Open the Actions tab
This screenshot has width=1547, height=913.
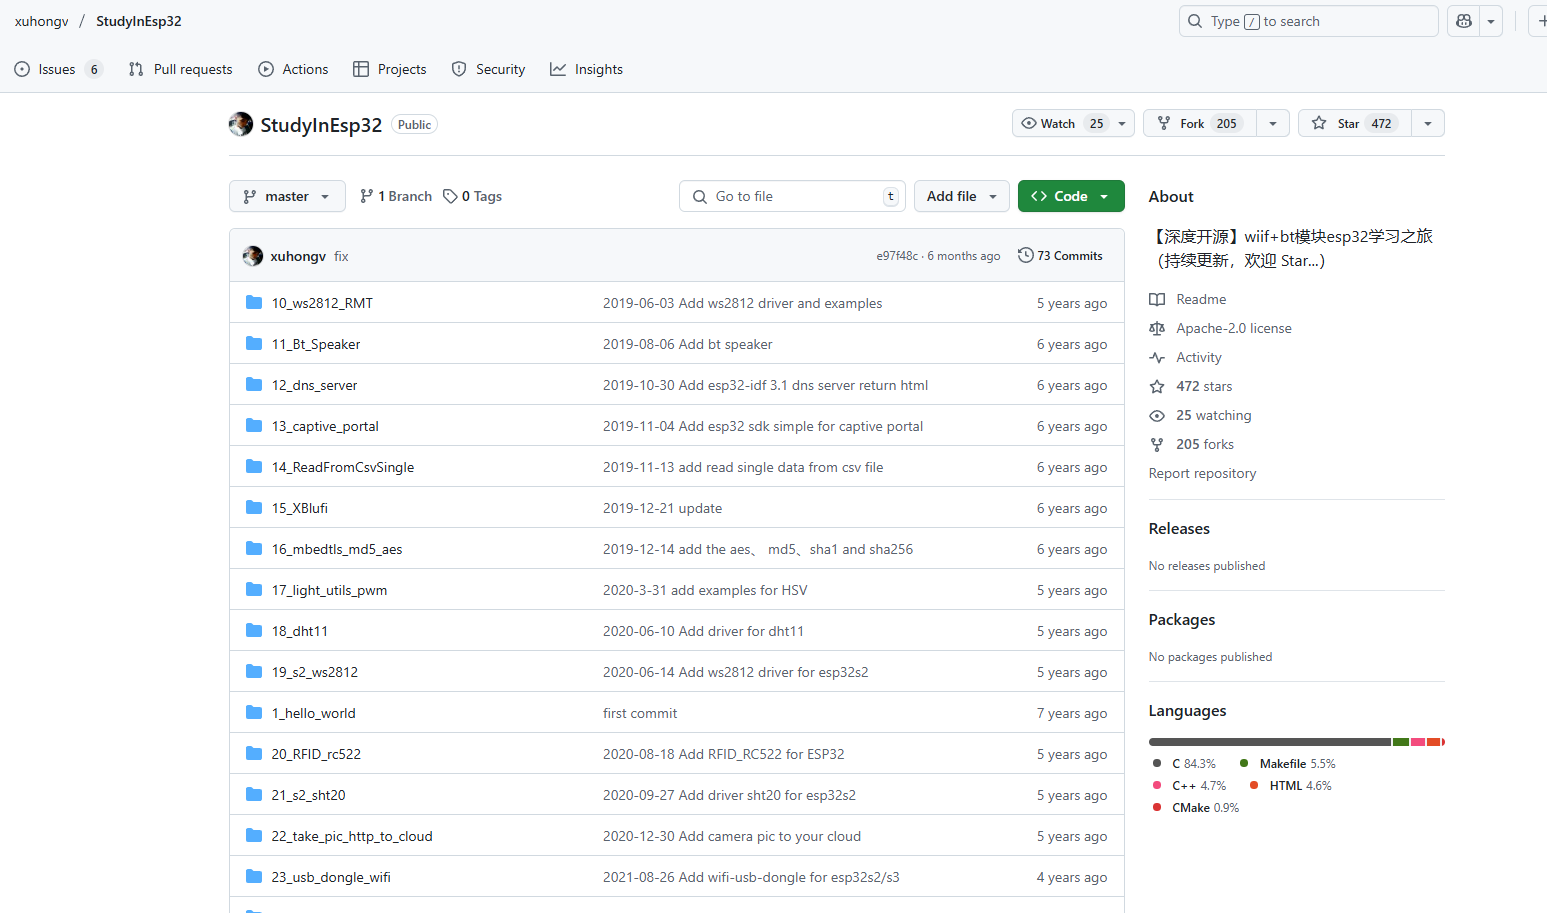(293, 69)
